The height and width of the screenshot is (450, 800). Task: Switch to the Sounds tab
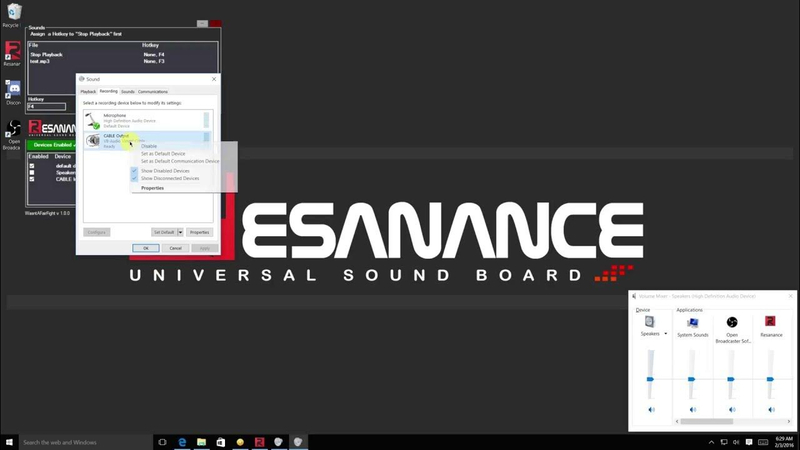(128, 92)
